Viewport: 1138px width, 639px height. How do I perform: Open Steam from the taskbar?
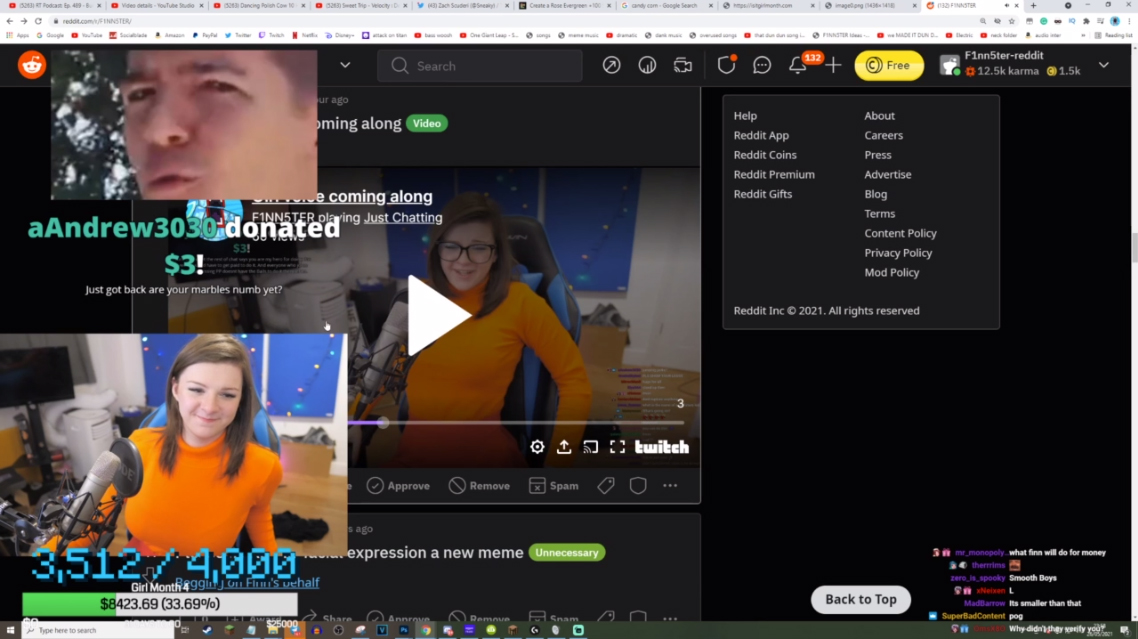(x=208, y=630)
